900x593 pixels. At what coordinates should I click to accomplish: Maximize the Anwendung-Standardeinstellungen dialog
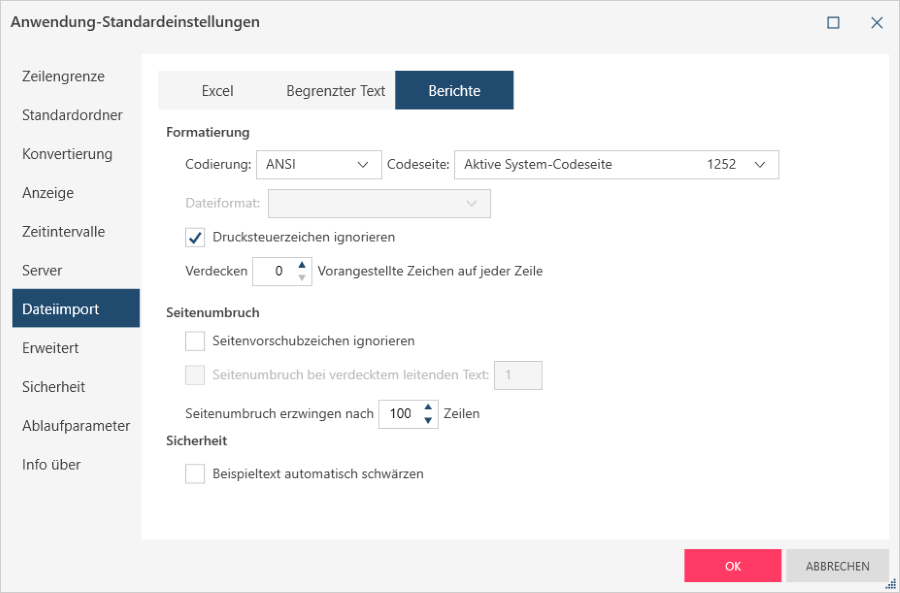833,22
